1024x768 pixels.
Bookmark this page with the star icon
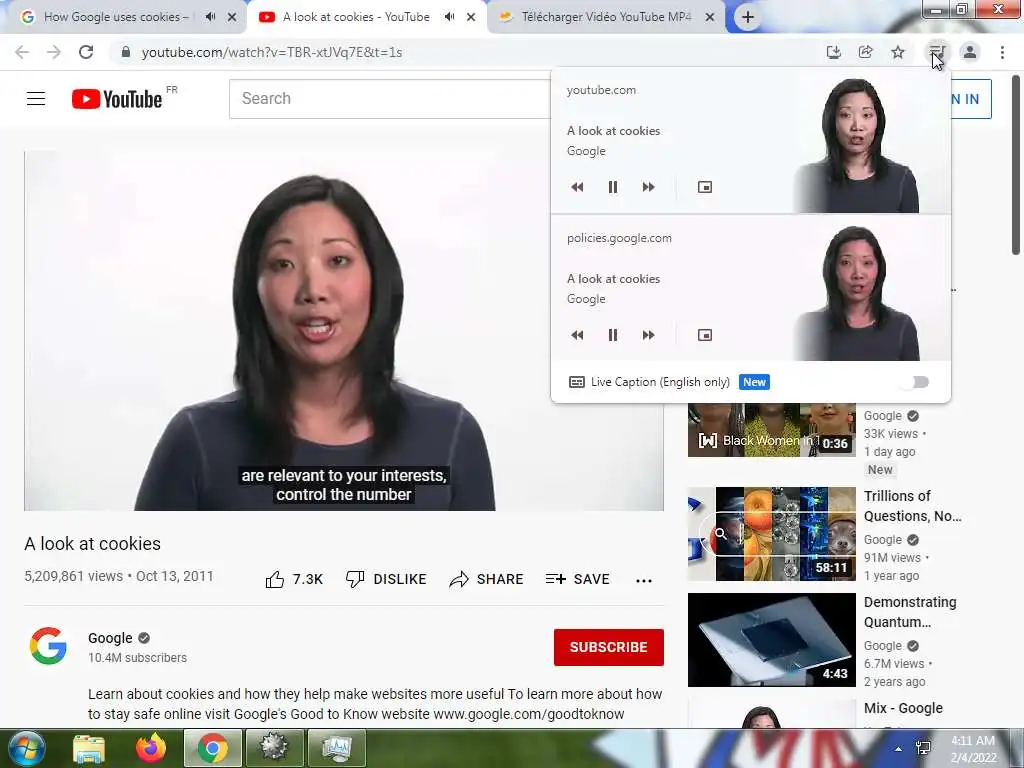(898, 52)
